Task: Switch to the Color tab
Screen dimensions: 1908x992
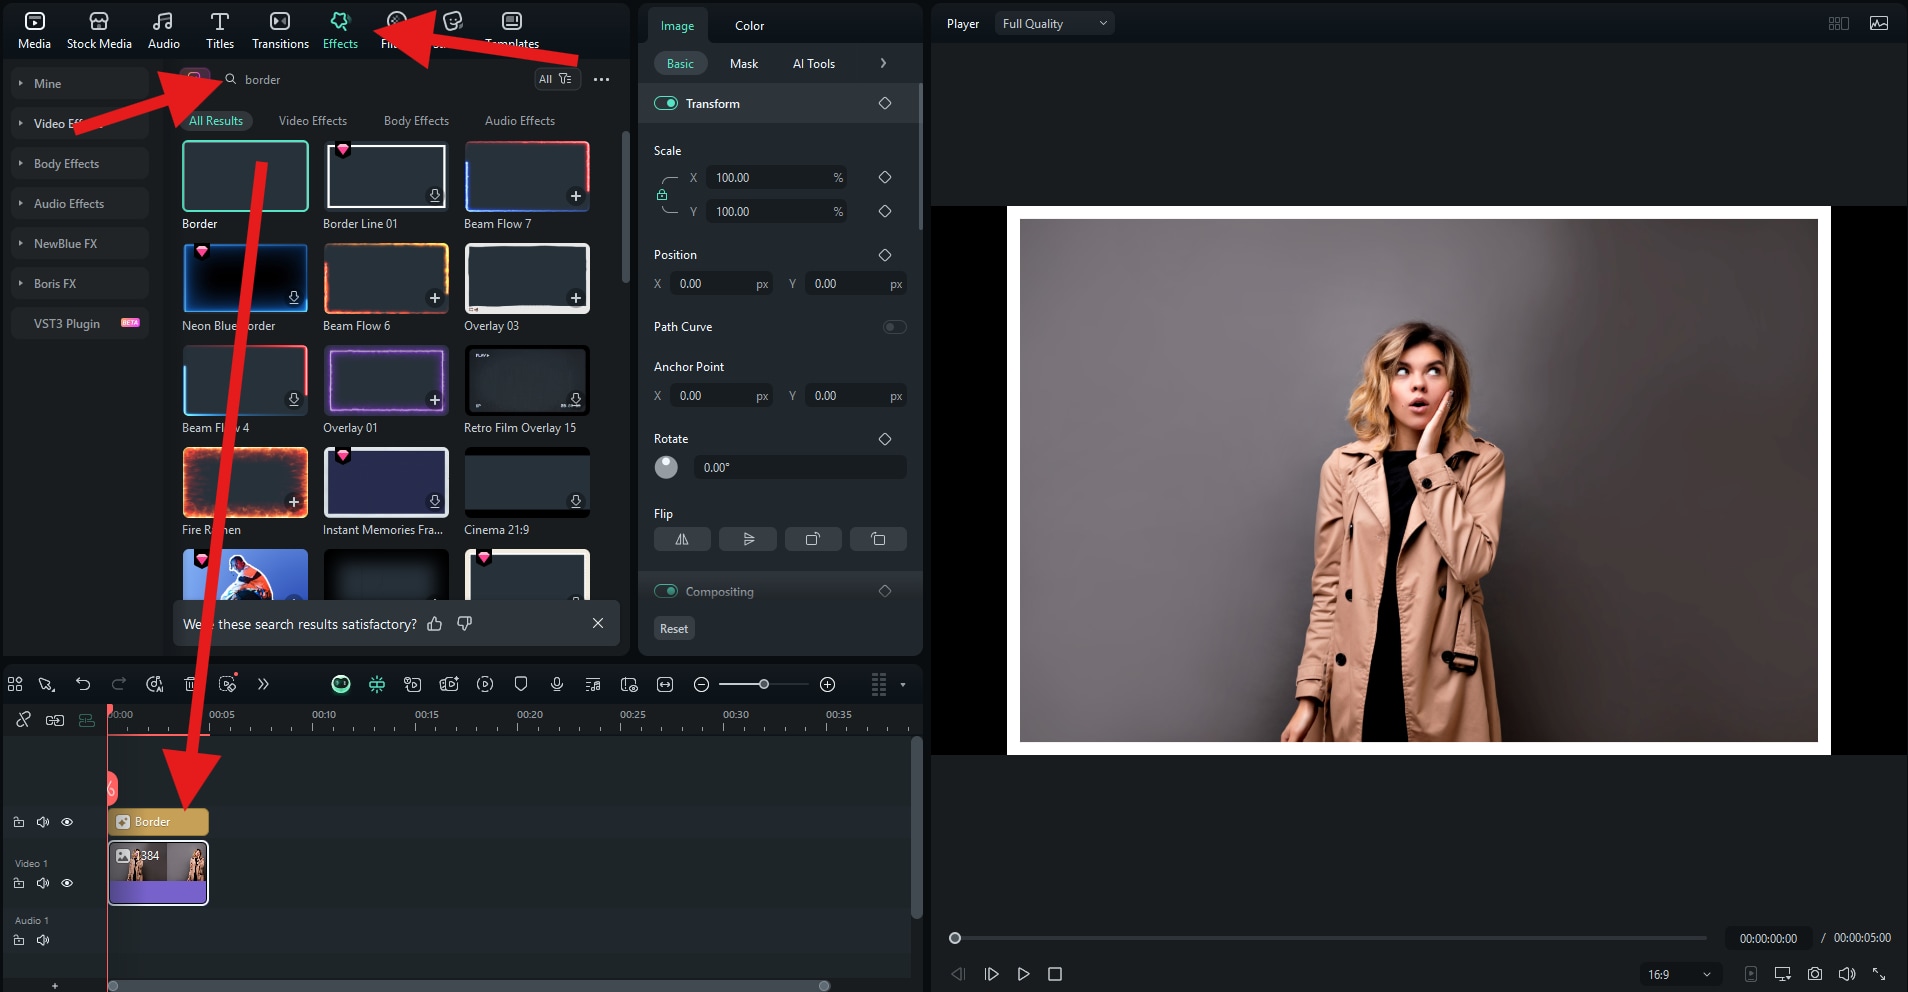Action: click(749, 26)
